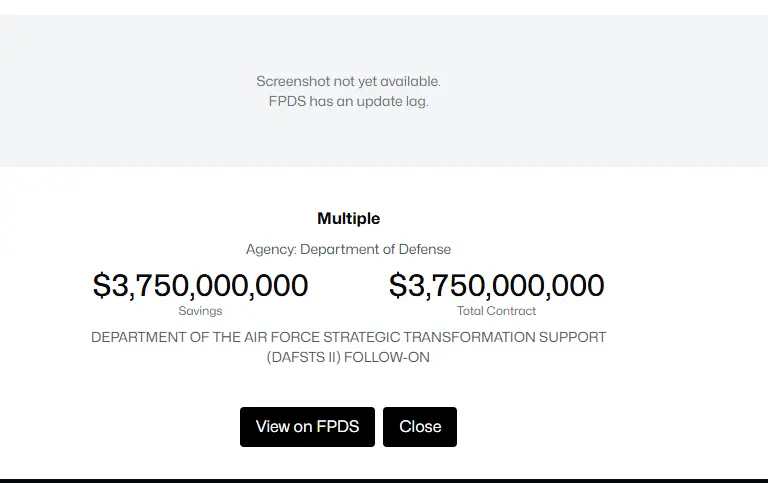This screenshot has height=483, width=768.
Task: Click the "Agency:" label word
Action: (271, 249)
